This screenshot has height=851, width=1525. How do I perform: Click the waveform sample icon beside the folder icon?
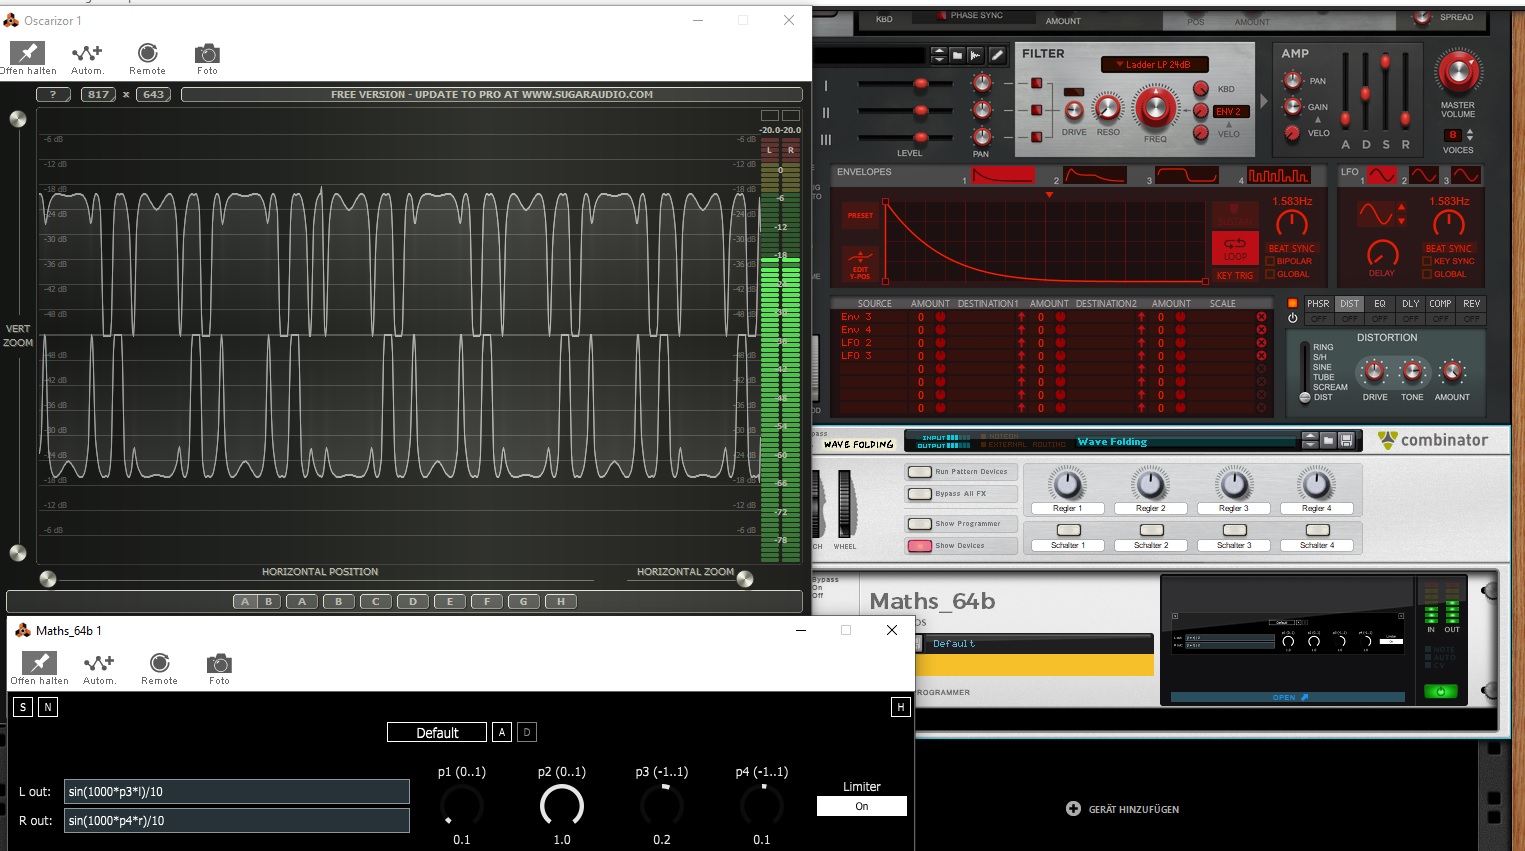pos(975,55)
